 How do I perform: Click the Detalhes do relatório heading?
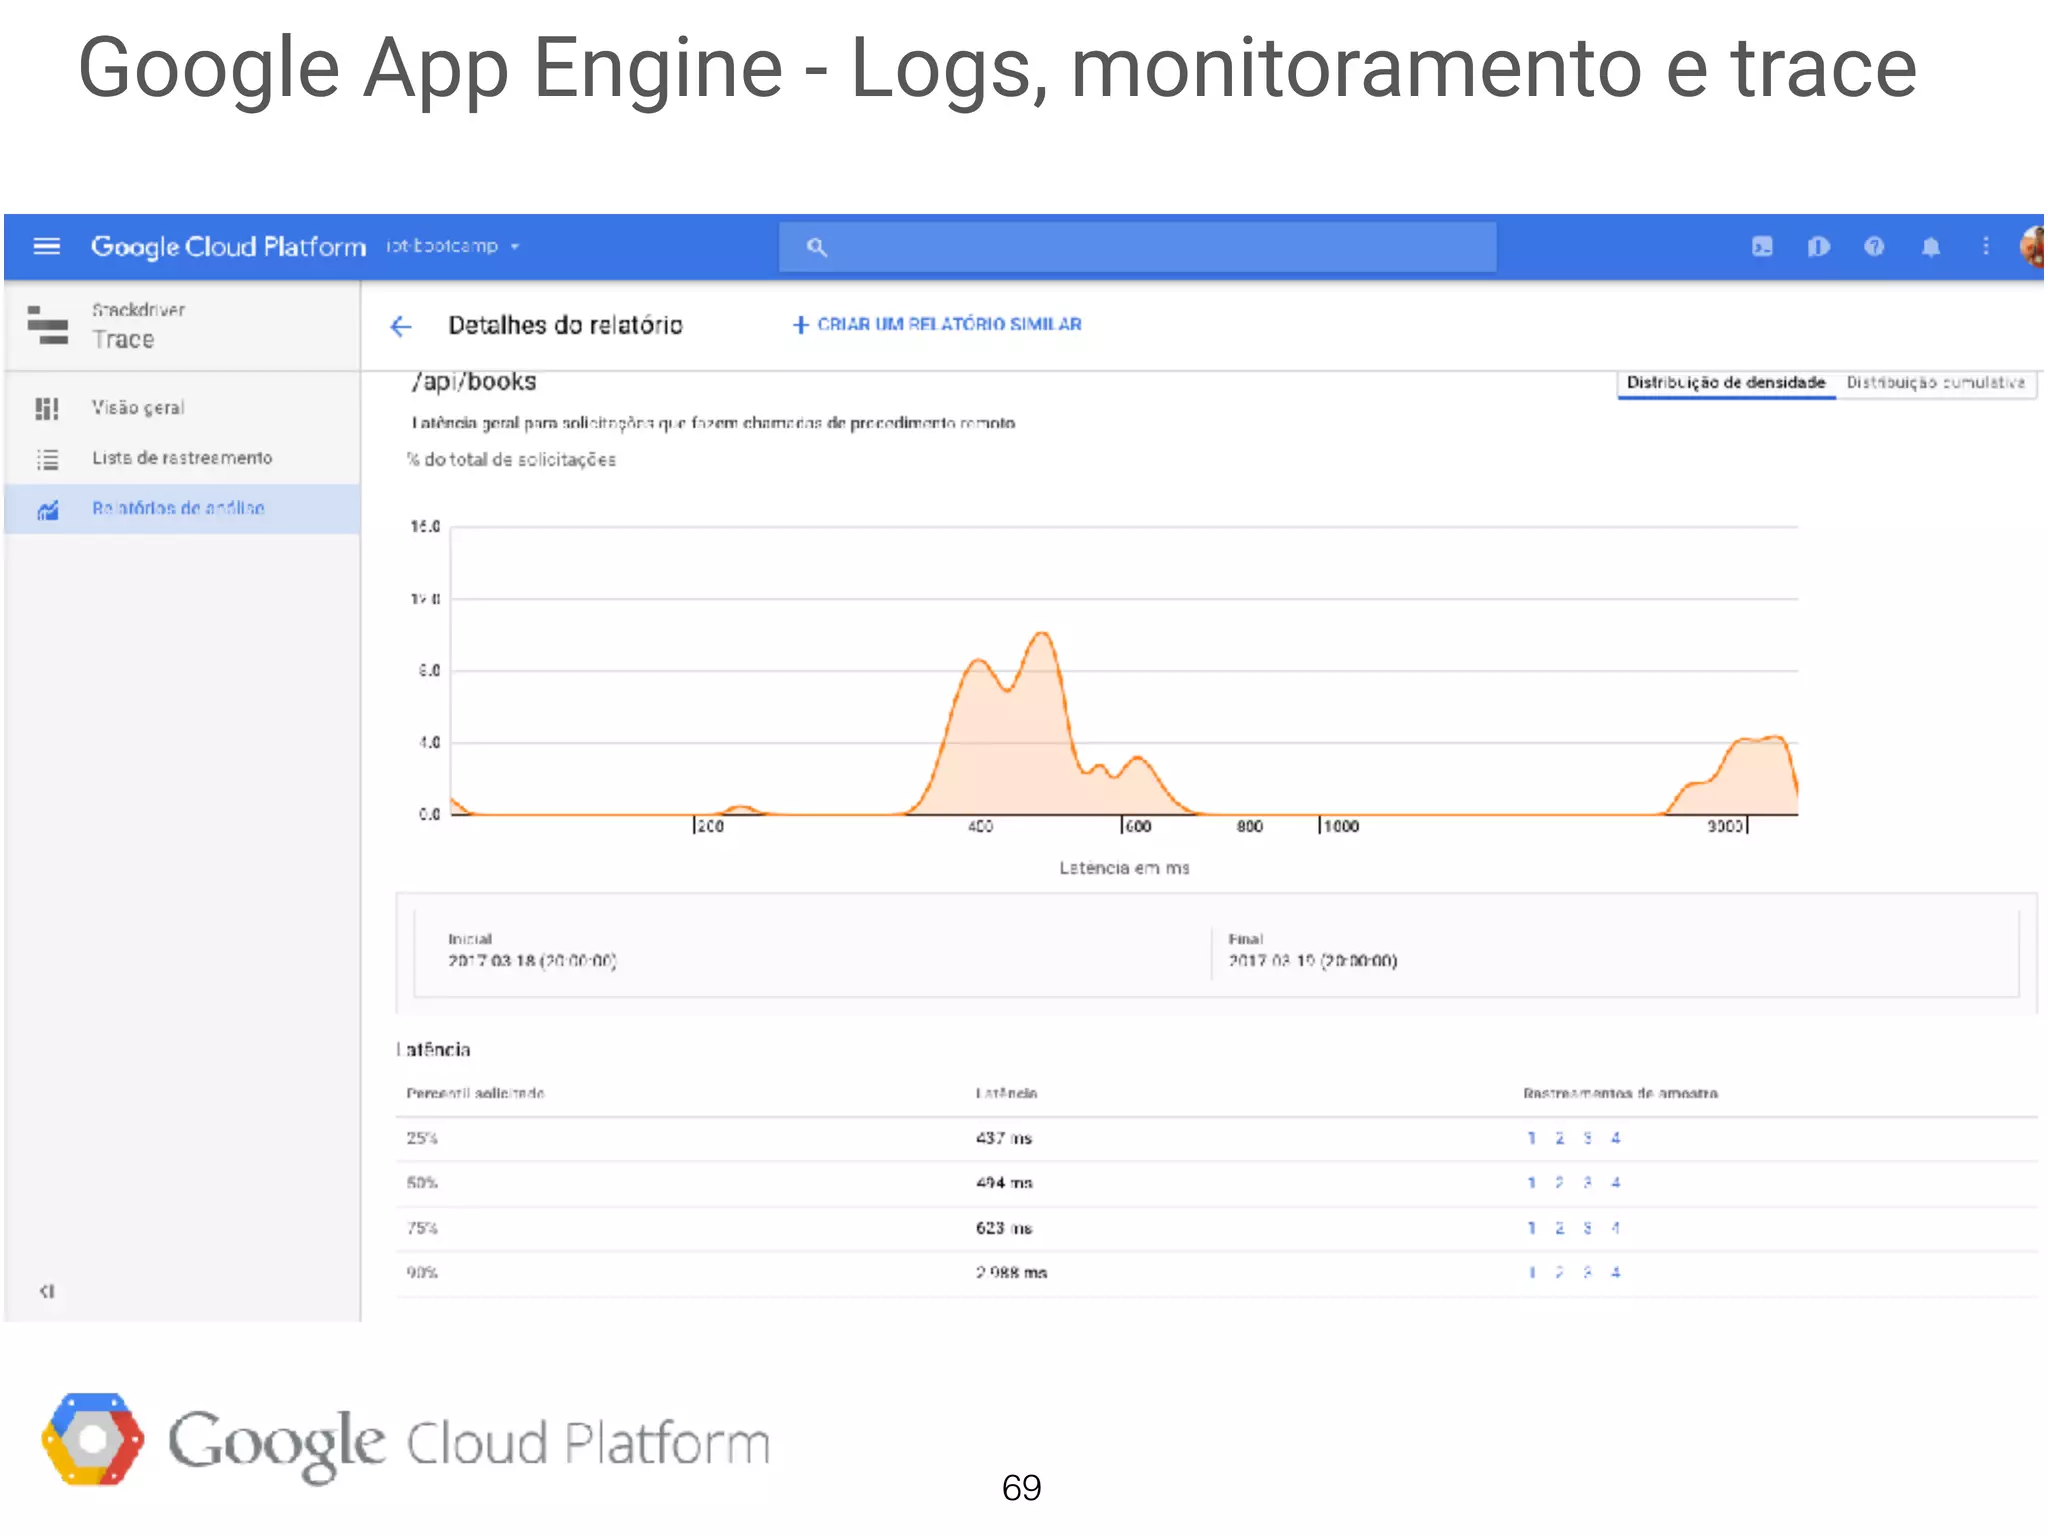coord(565,325)
